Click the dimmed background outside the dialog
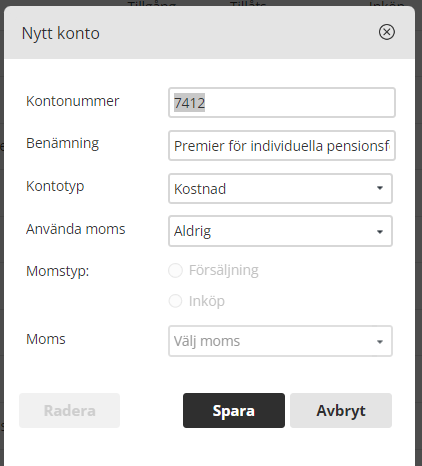Viewport: 422px width, 466px height. pos(419,233)
